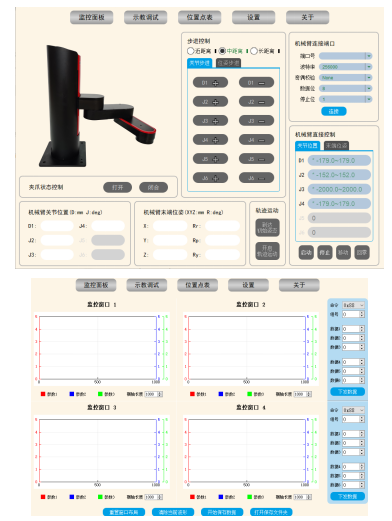Select the 近距离 short-distance radio button

tap(191, 51)
